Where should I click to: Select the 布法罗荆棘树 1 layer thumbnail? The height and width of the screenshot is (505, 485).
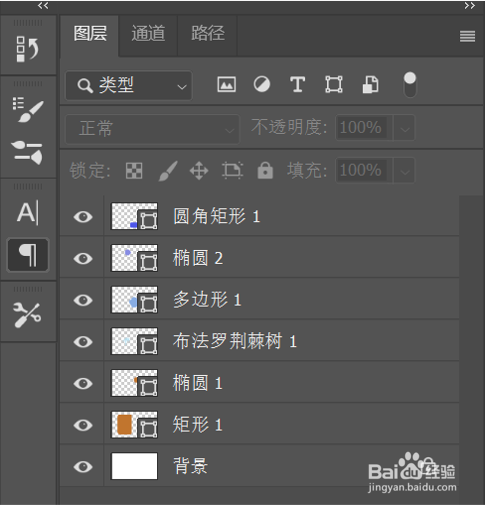(x=134, y=342)
